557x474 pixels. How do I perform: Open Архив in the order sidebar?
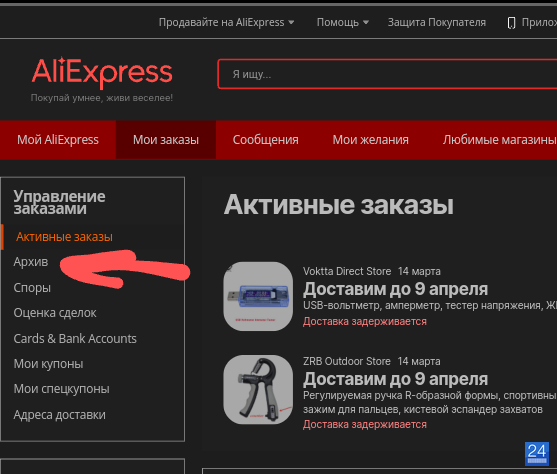(x=31, y=262)
